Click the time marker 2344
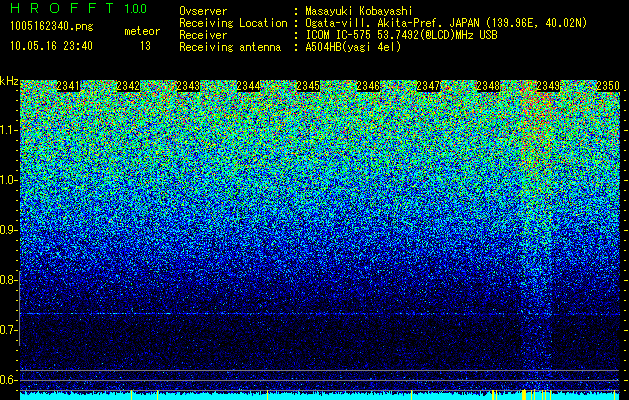The height and width of the screenshot is (400, 629). (x=248, y=86)
